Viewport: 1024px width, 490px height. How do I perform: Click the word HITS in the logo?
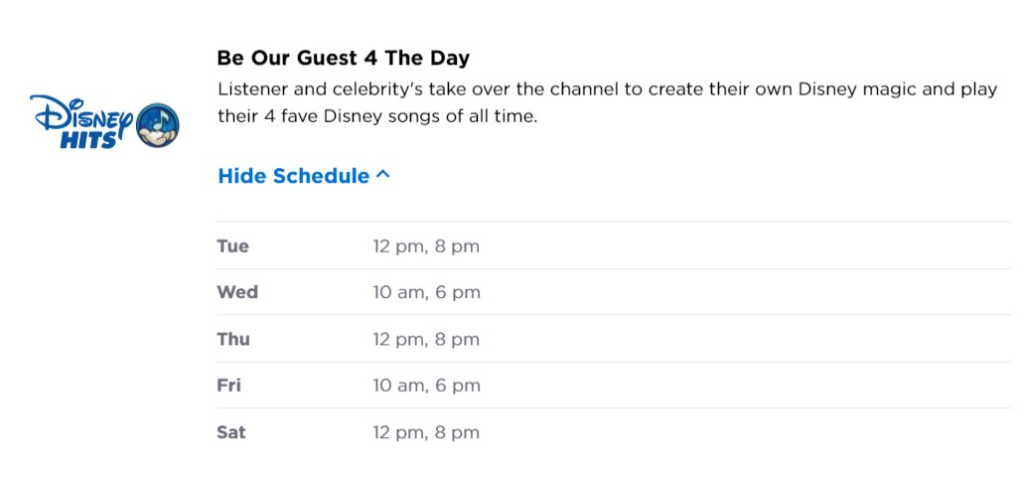[x=89, y=139]
